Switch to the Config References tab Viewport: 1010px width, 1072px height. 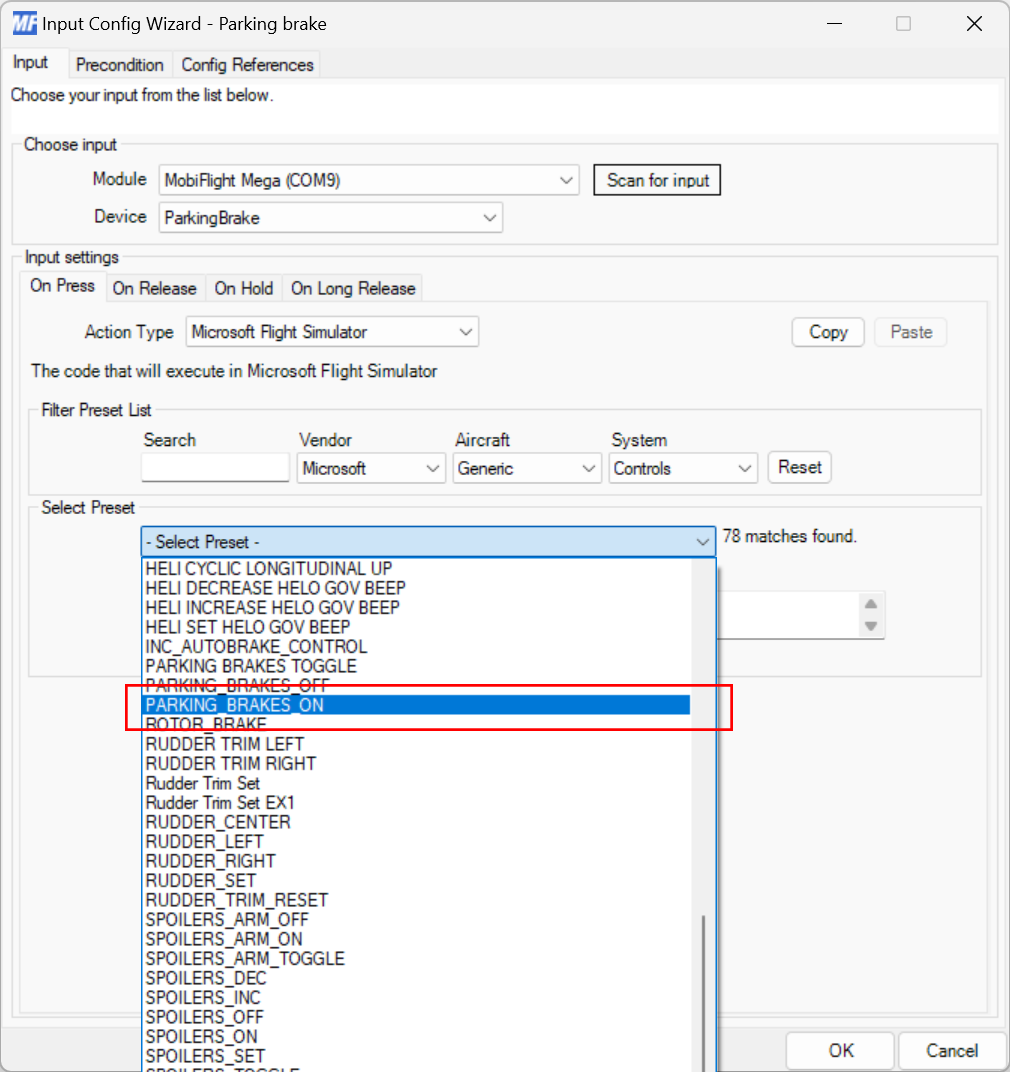(246, 64)
